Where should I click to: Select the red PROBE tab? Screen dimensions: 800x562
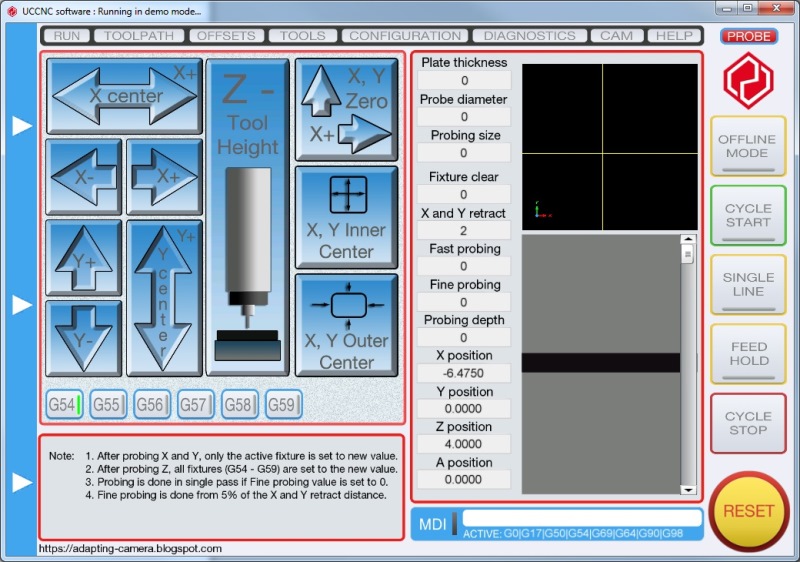click(x=748, y=36)
